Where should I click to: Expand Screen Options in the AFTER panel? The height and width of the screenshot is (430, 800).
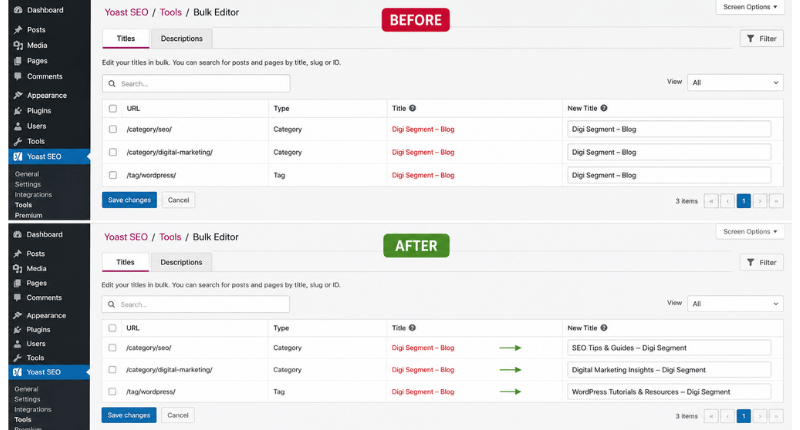(x=750, y=232)
